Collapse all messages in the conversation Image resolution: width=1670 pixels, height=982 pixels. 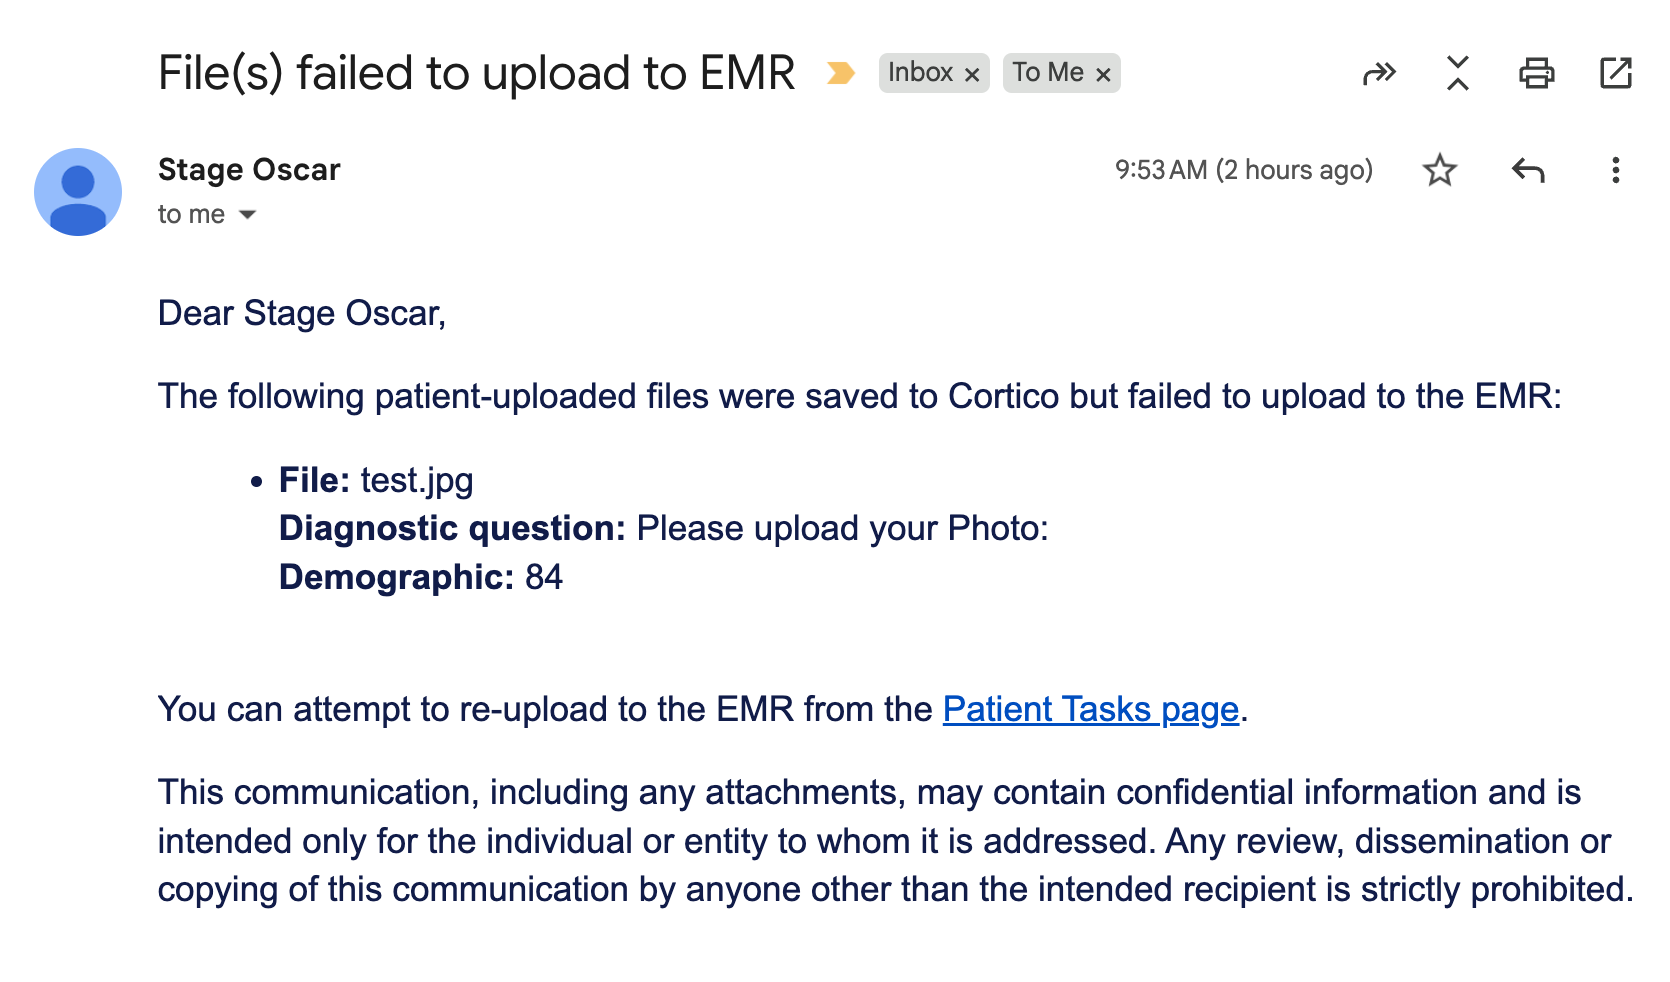1458,73
